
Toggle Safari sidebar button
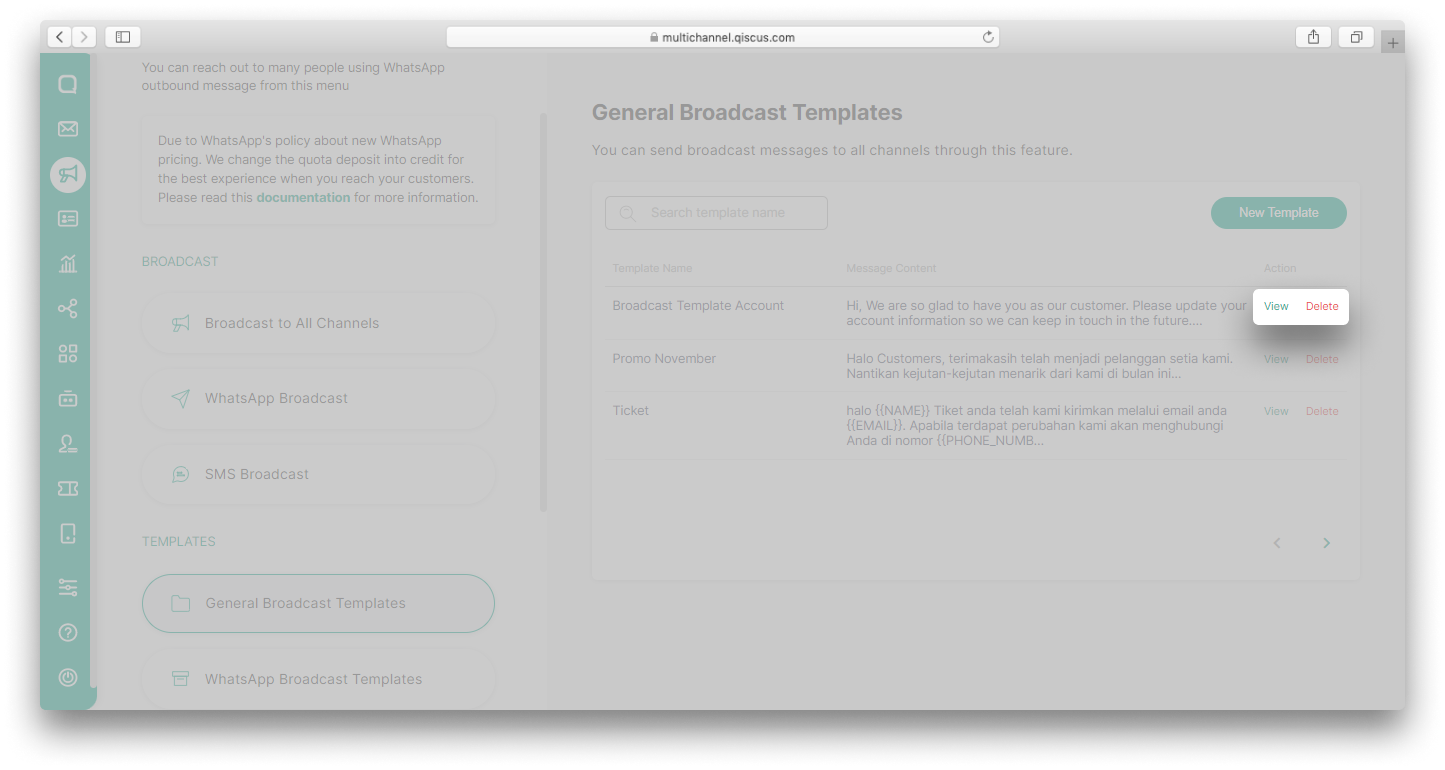[122, 37]
